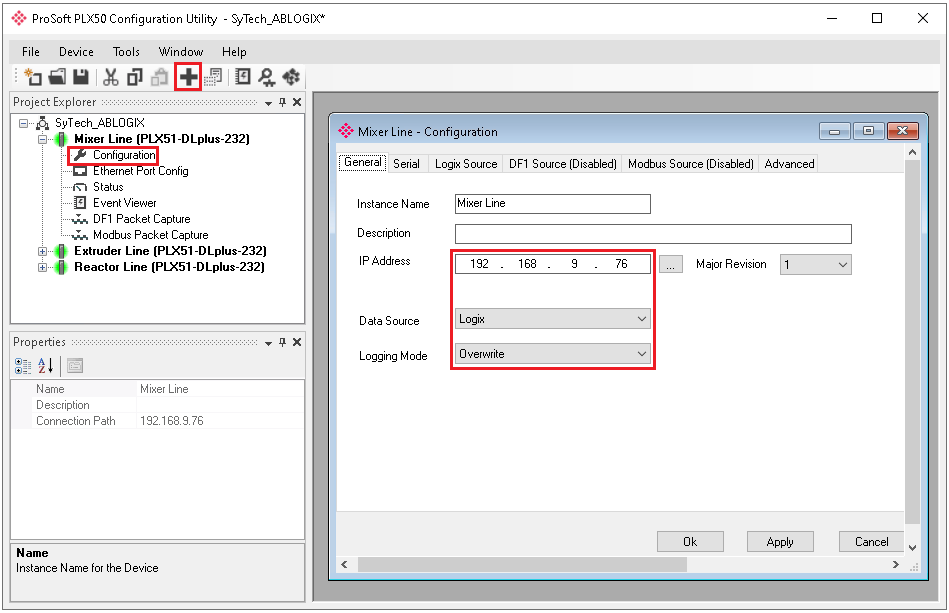This screenshot has height=613, width=949.
Task: Open a project with the folder icon
Action: pyautogui.click(x=57, y=77)
